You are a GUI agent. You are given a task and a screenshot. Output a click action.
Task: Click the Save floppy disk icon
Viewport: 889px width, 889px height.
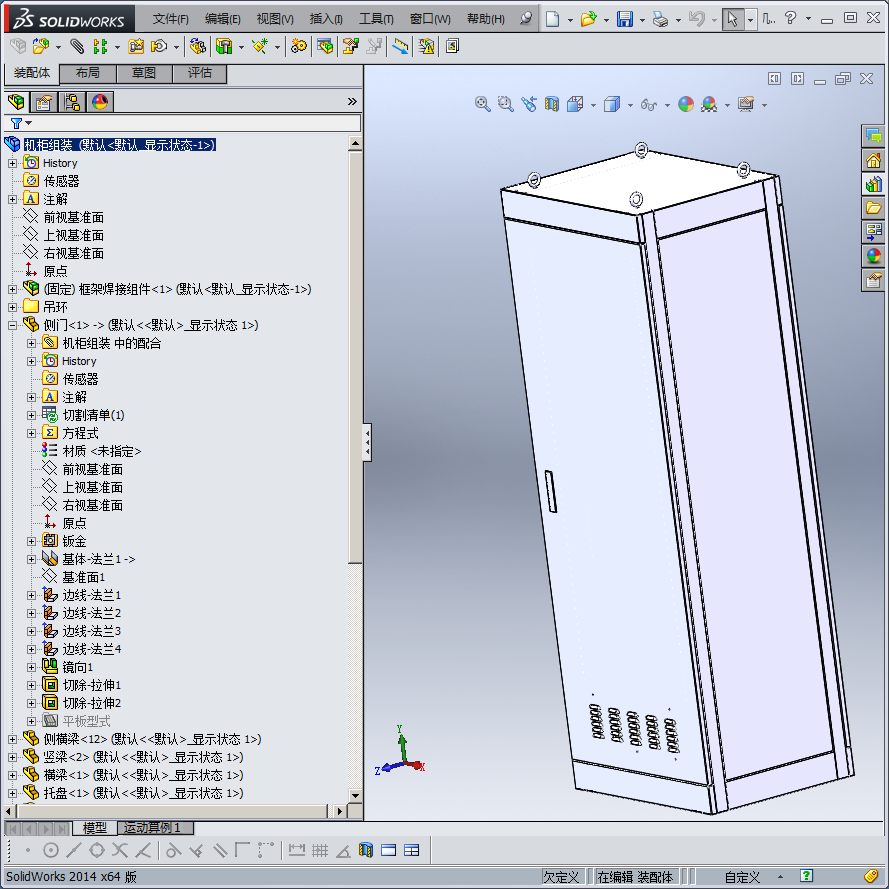[625, 19]
